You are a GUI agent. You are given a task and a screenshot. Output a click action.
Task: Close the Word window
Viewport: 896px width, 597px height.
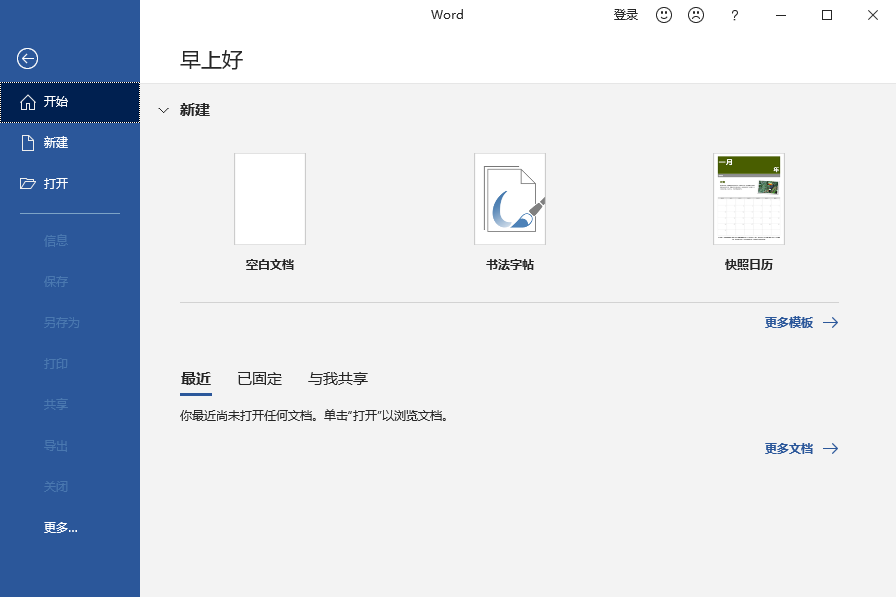coord(873,15)
